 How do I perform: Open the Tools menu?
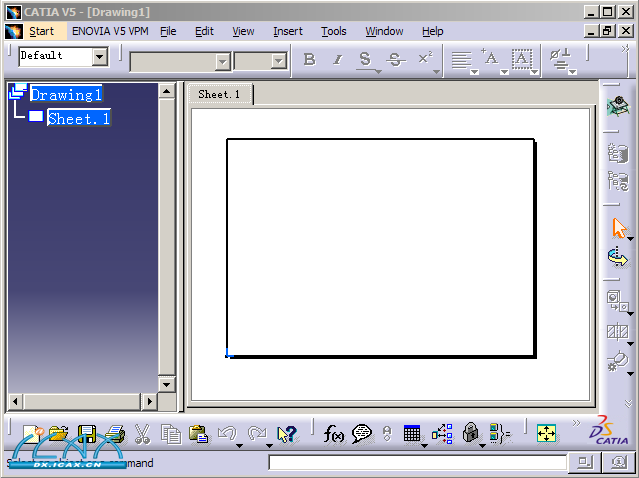coord(334,31)
